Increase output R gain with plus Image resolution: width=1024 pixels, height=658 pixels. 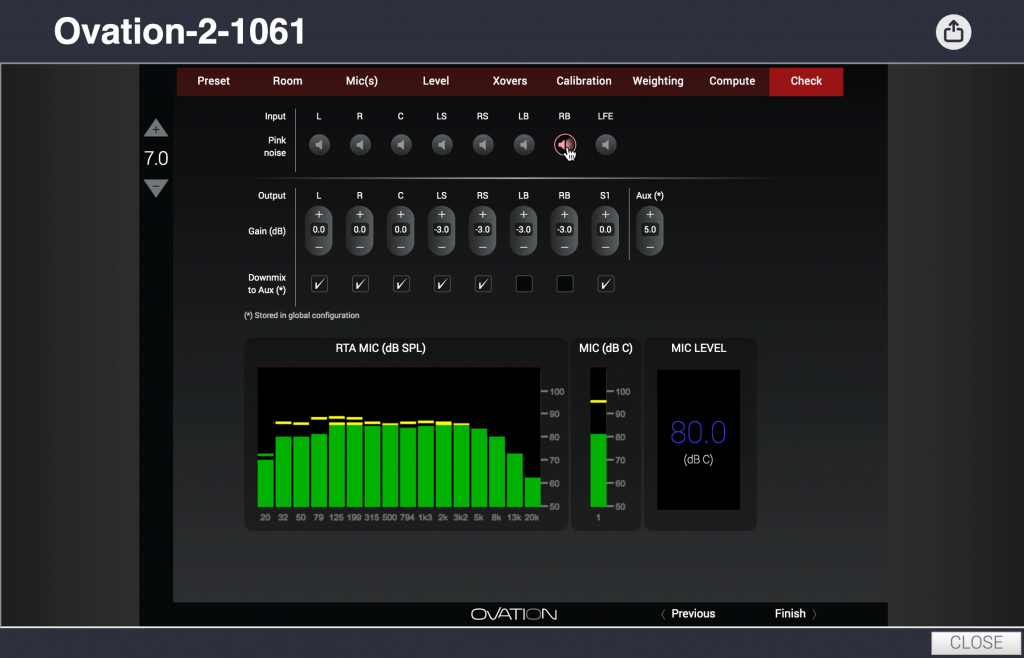coord(360,214)
